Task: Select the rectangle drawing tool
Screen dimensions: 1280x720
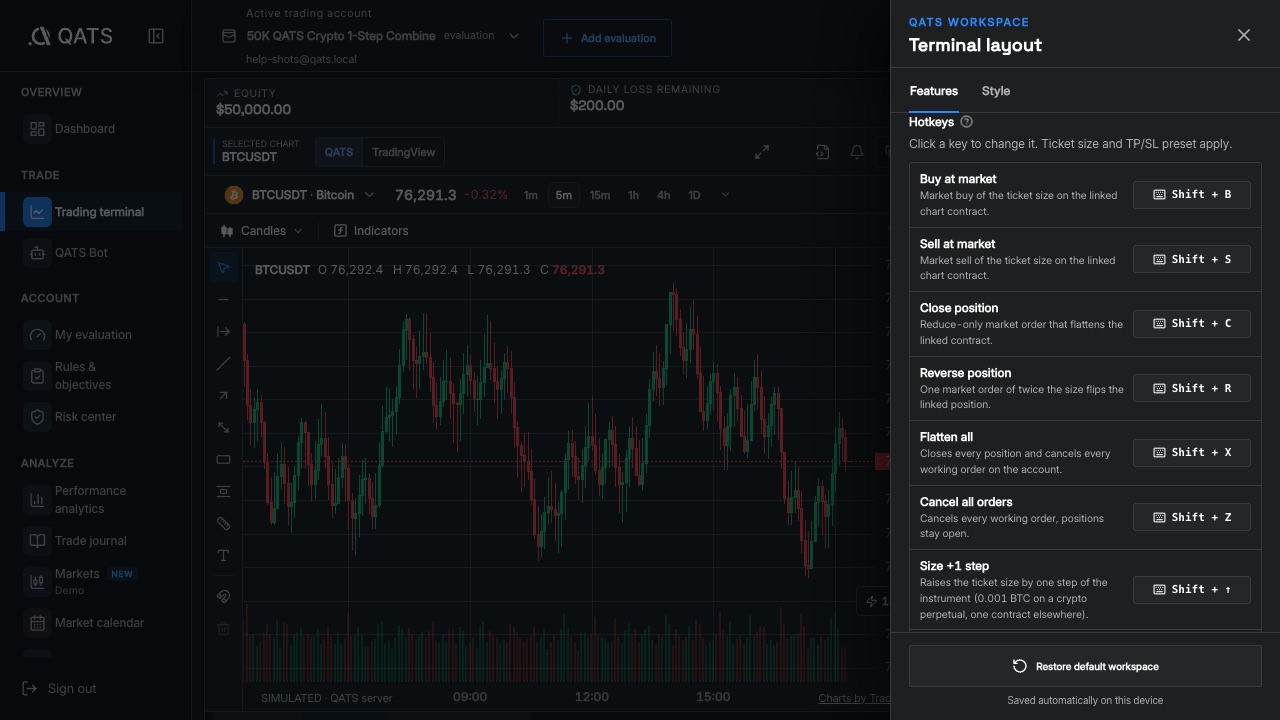Action: [223, 460]
